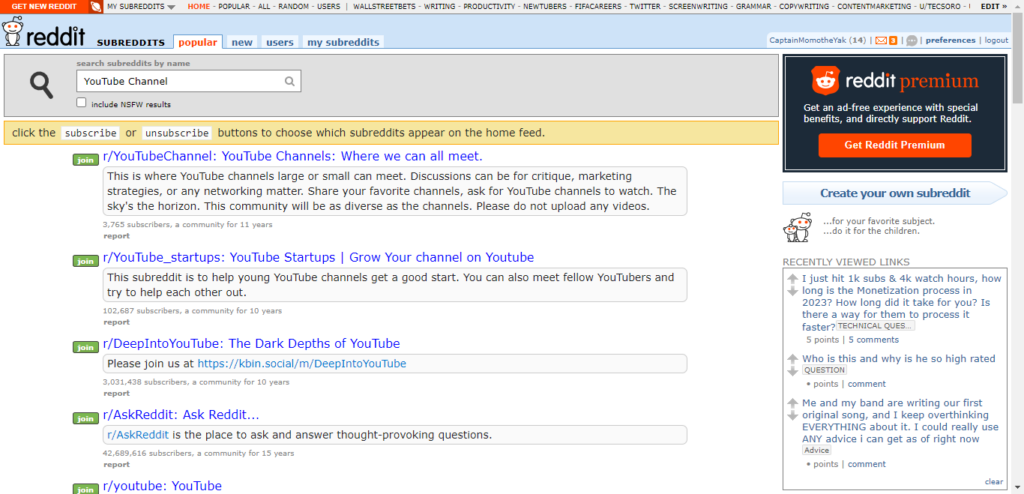The image size is (1024, 494).
Task: Click Create your own subreddit
Action: point(895,193)
